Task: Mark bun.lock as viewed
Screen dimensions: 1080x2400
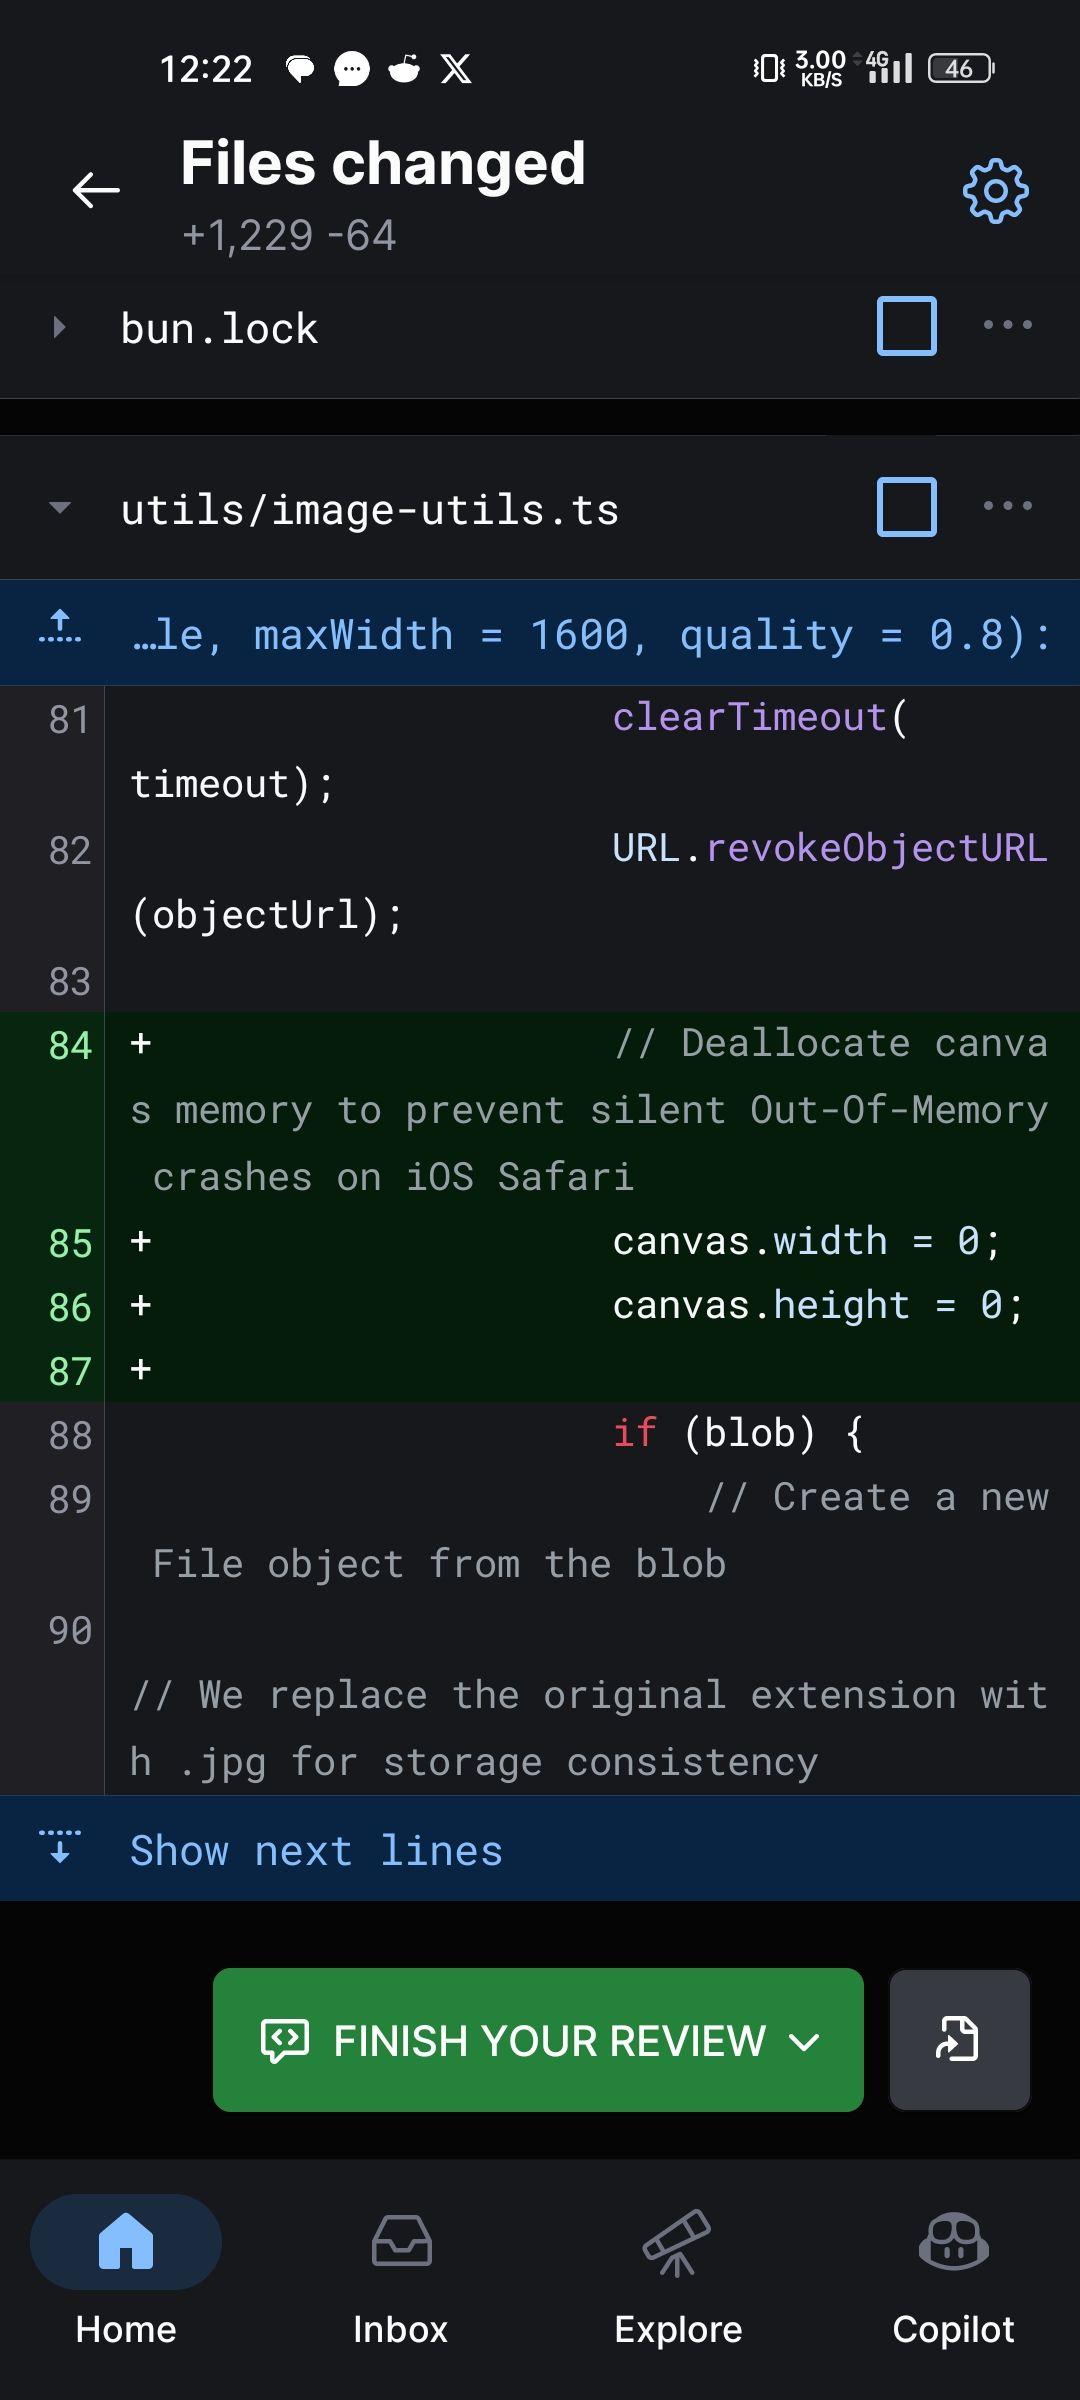Action: [x=906, y=326]
